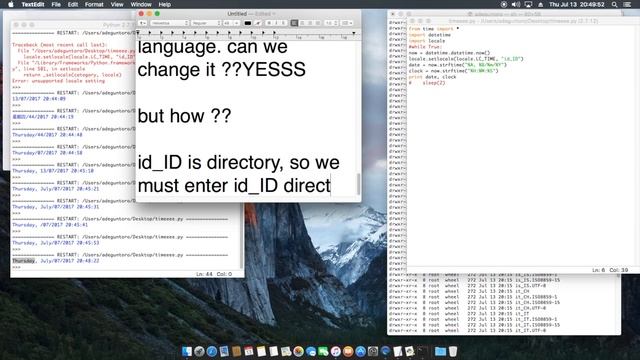
Task: Click the AirPlay display icon in menu bar
Action: [x=528, y=4]
